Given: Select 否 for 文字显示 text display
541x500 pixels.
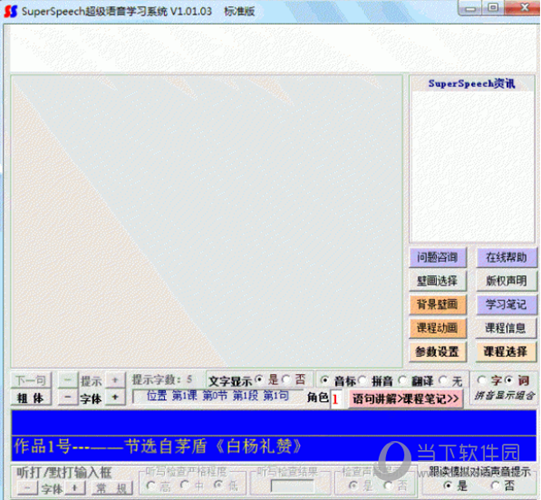Looking at the screenshot, I should (286, 380).
